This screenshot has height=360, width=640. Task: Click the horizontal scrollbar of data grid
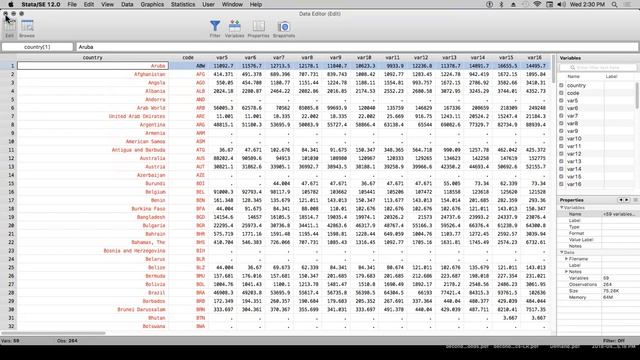pos(55,333)
